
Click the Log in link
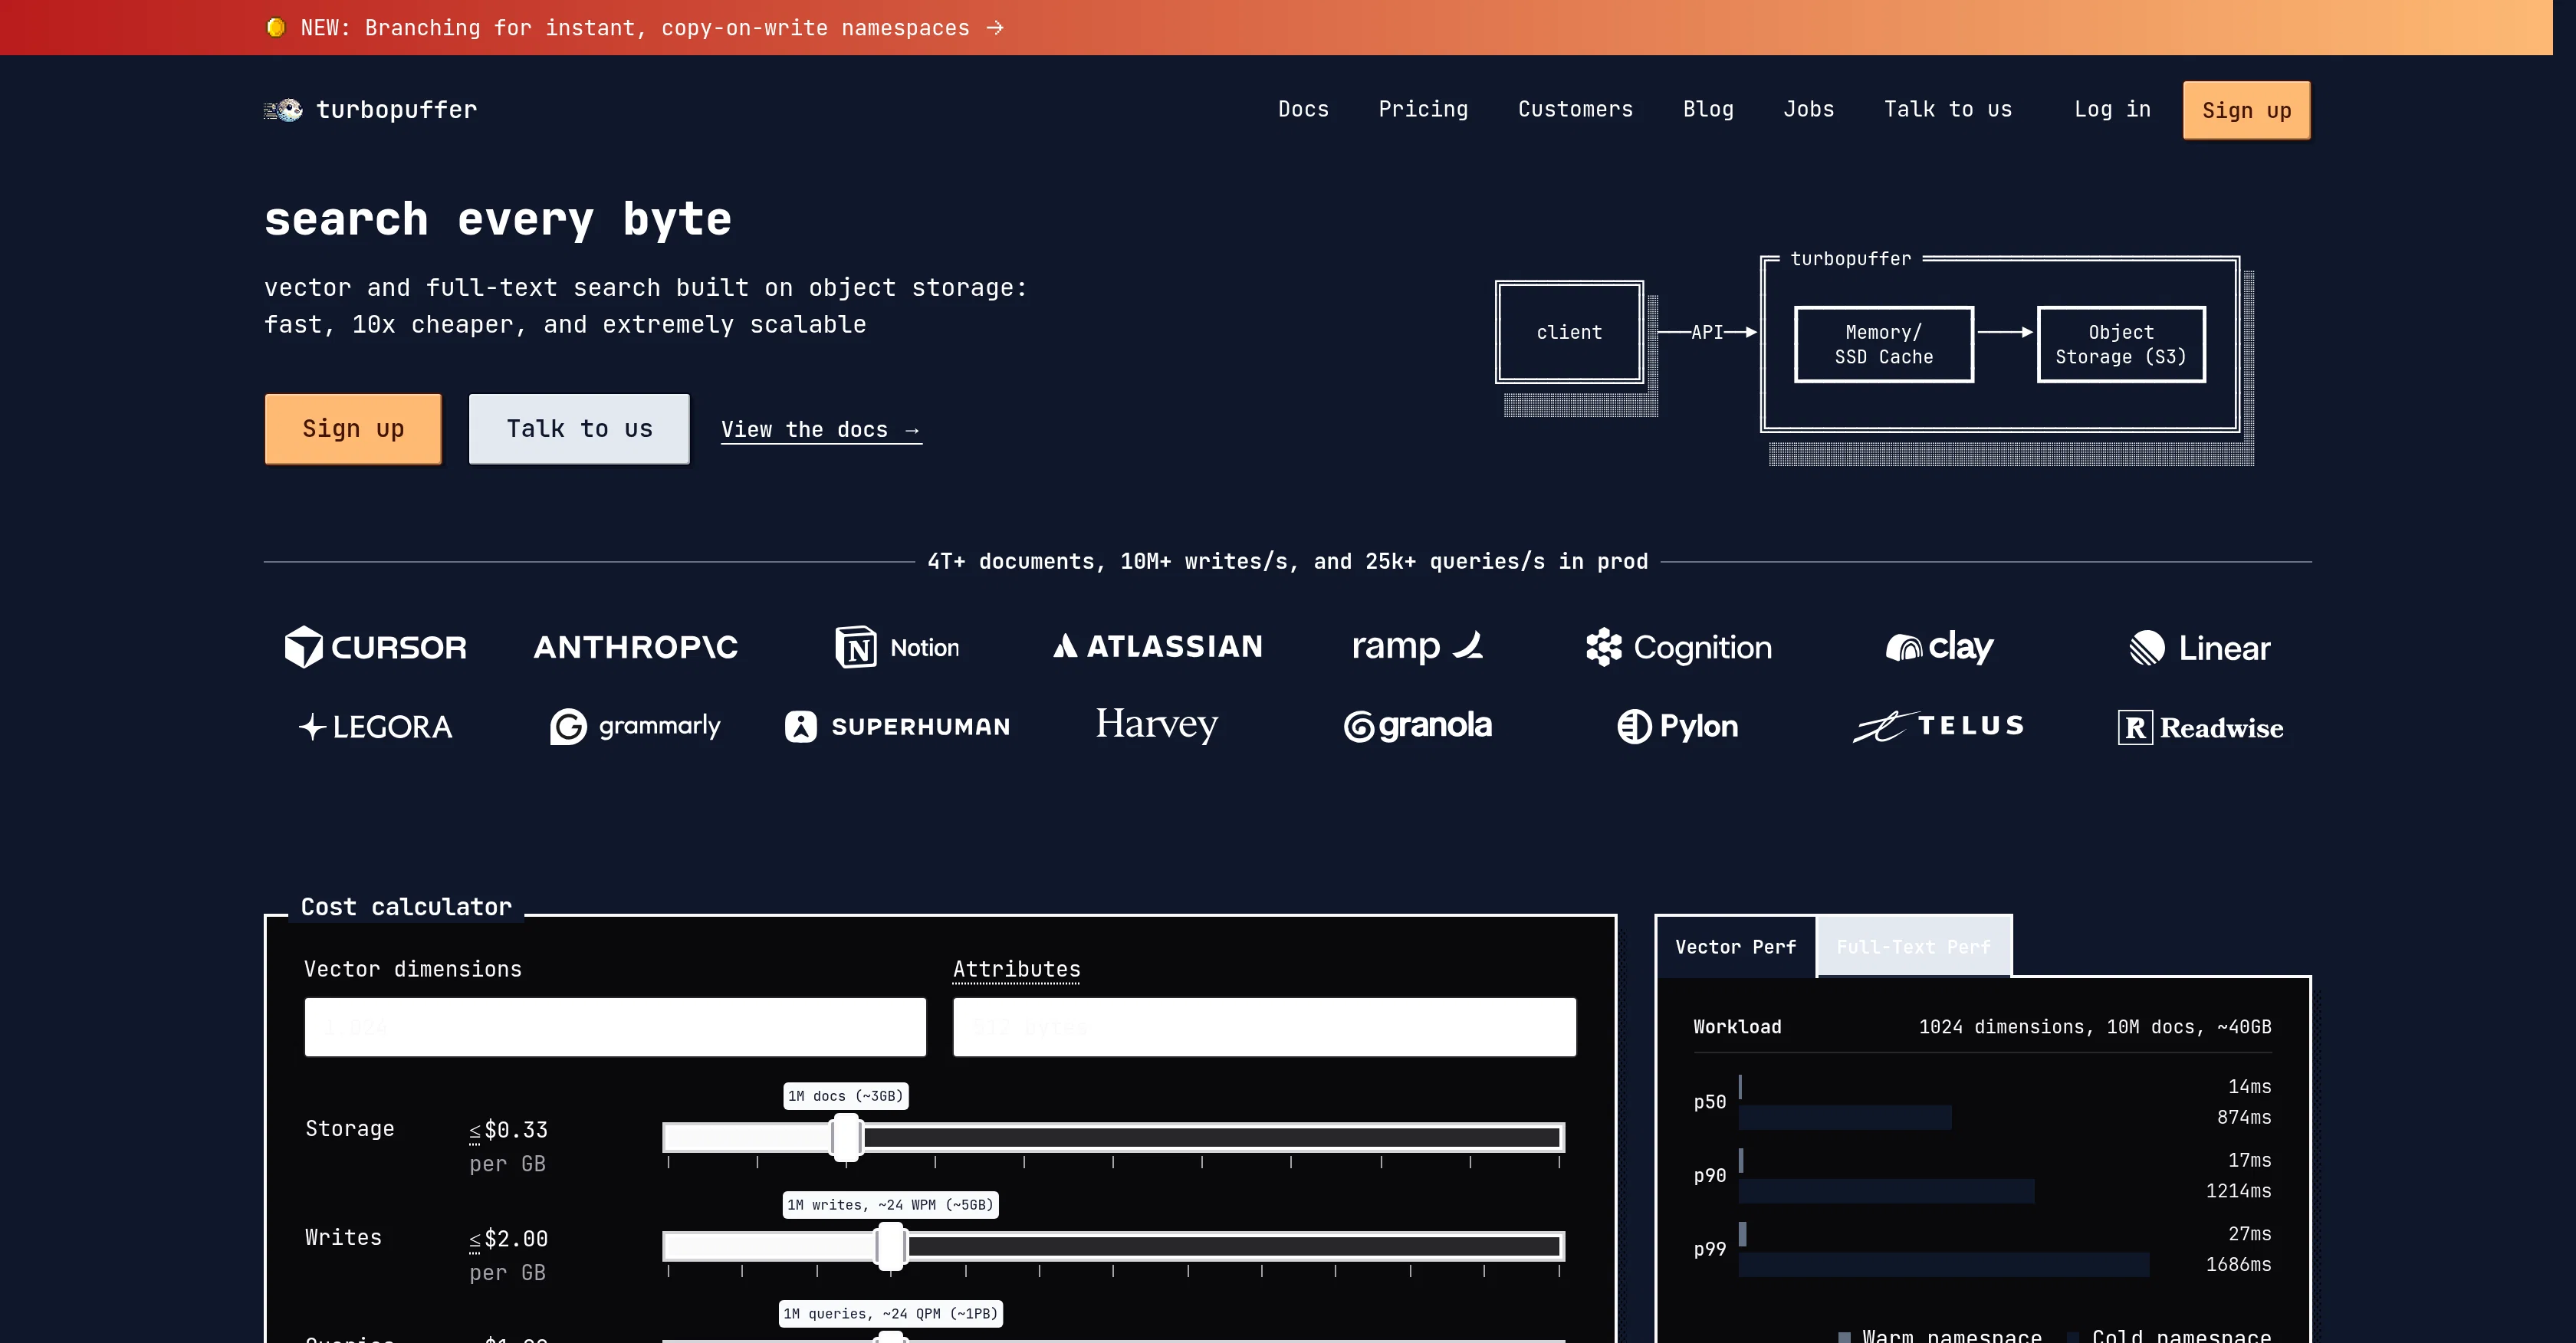click(x=2112, y=109)
